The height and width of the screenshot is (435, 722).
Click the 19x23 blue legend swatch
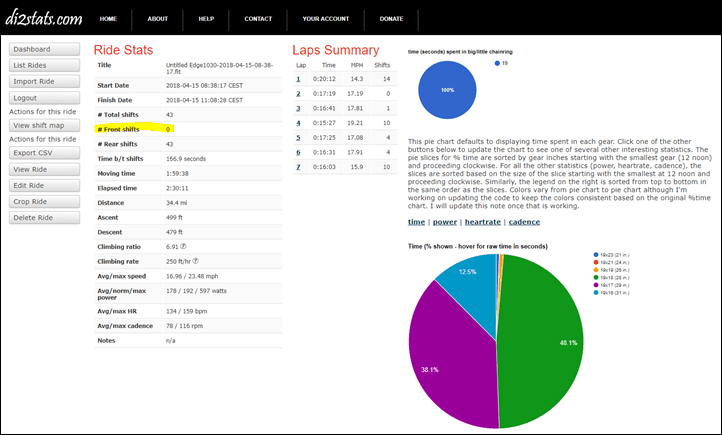596,255
